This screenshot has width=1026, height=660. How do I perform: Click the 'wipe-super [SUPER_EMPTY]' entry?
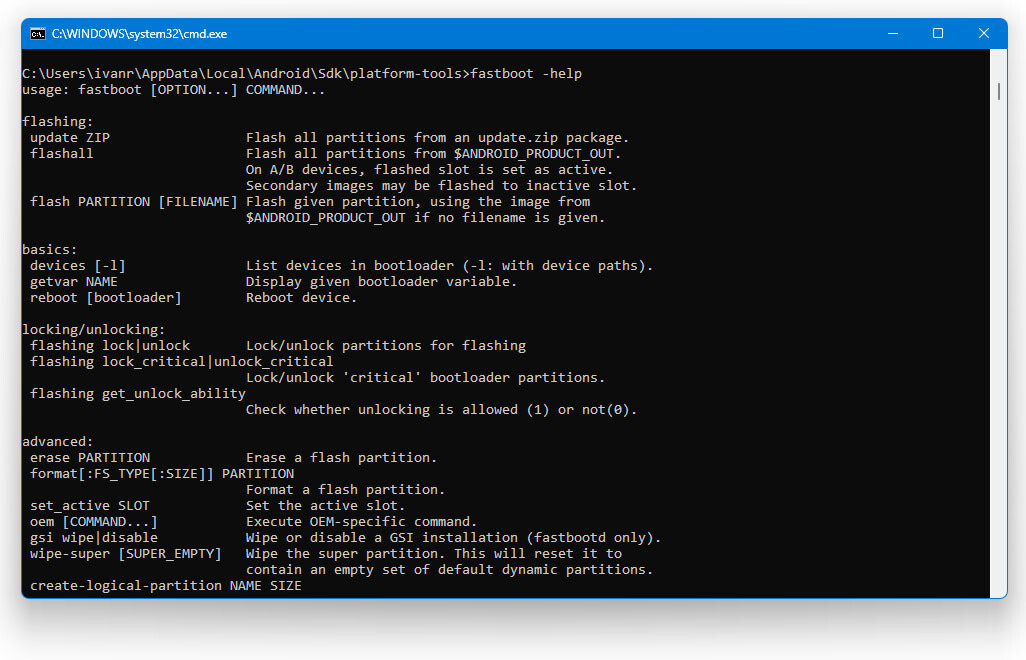[126, 554]
